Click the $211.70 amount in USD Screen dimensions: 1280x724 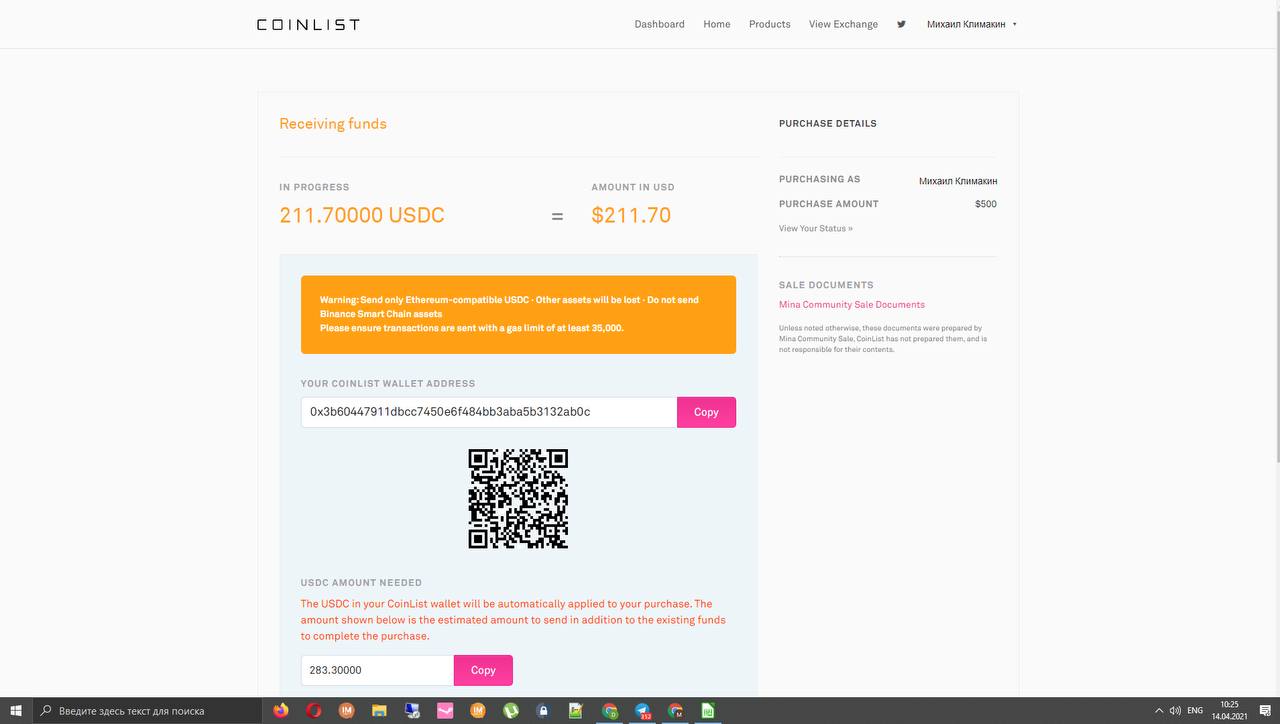point(631,215)
